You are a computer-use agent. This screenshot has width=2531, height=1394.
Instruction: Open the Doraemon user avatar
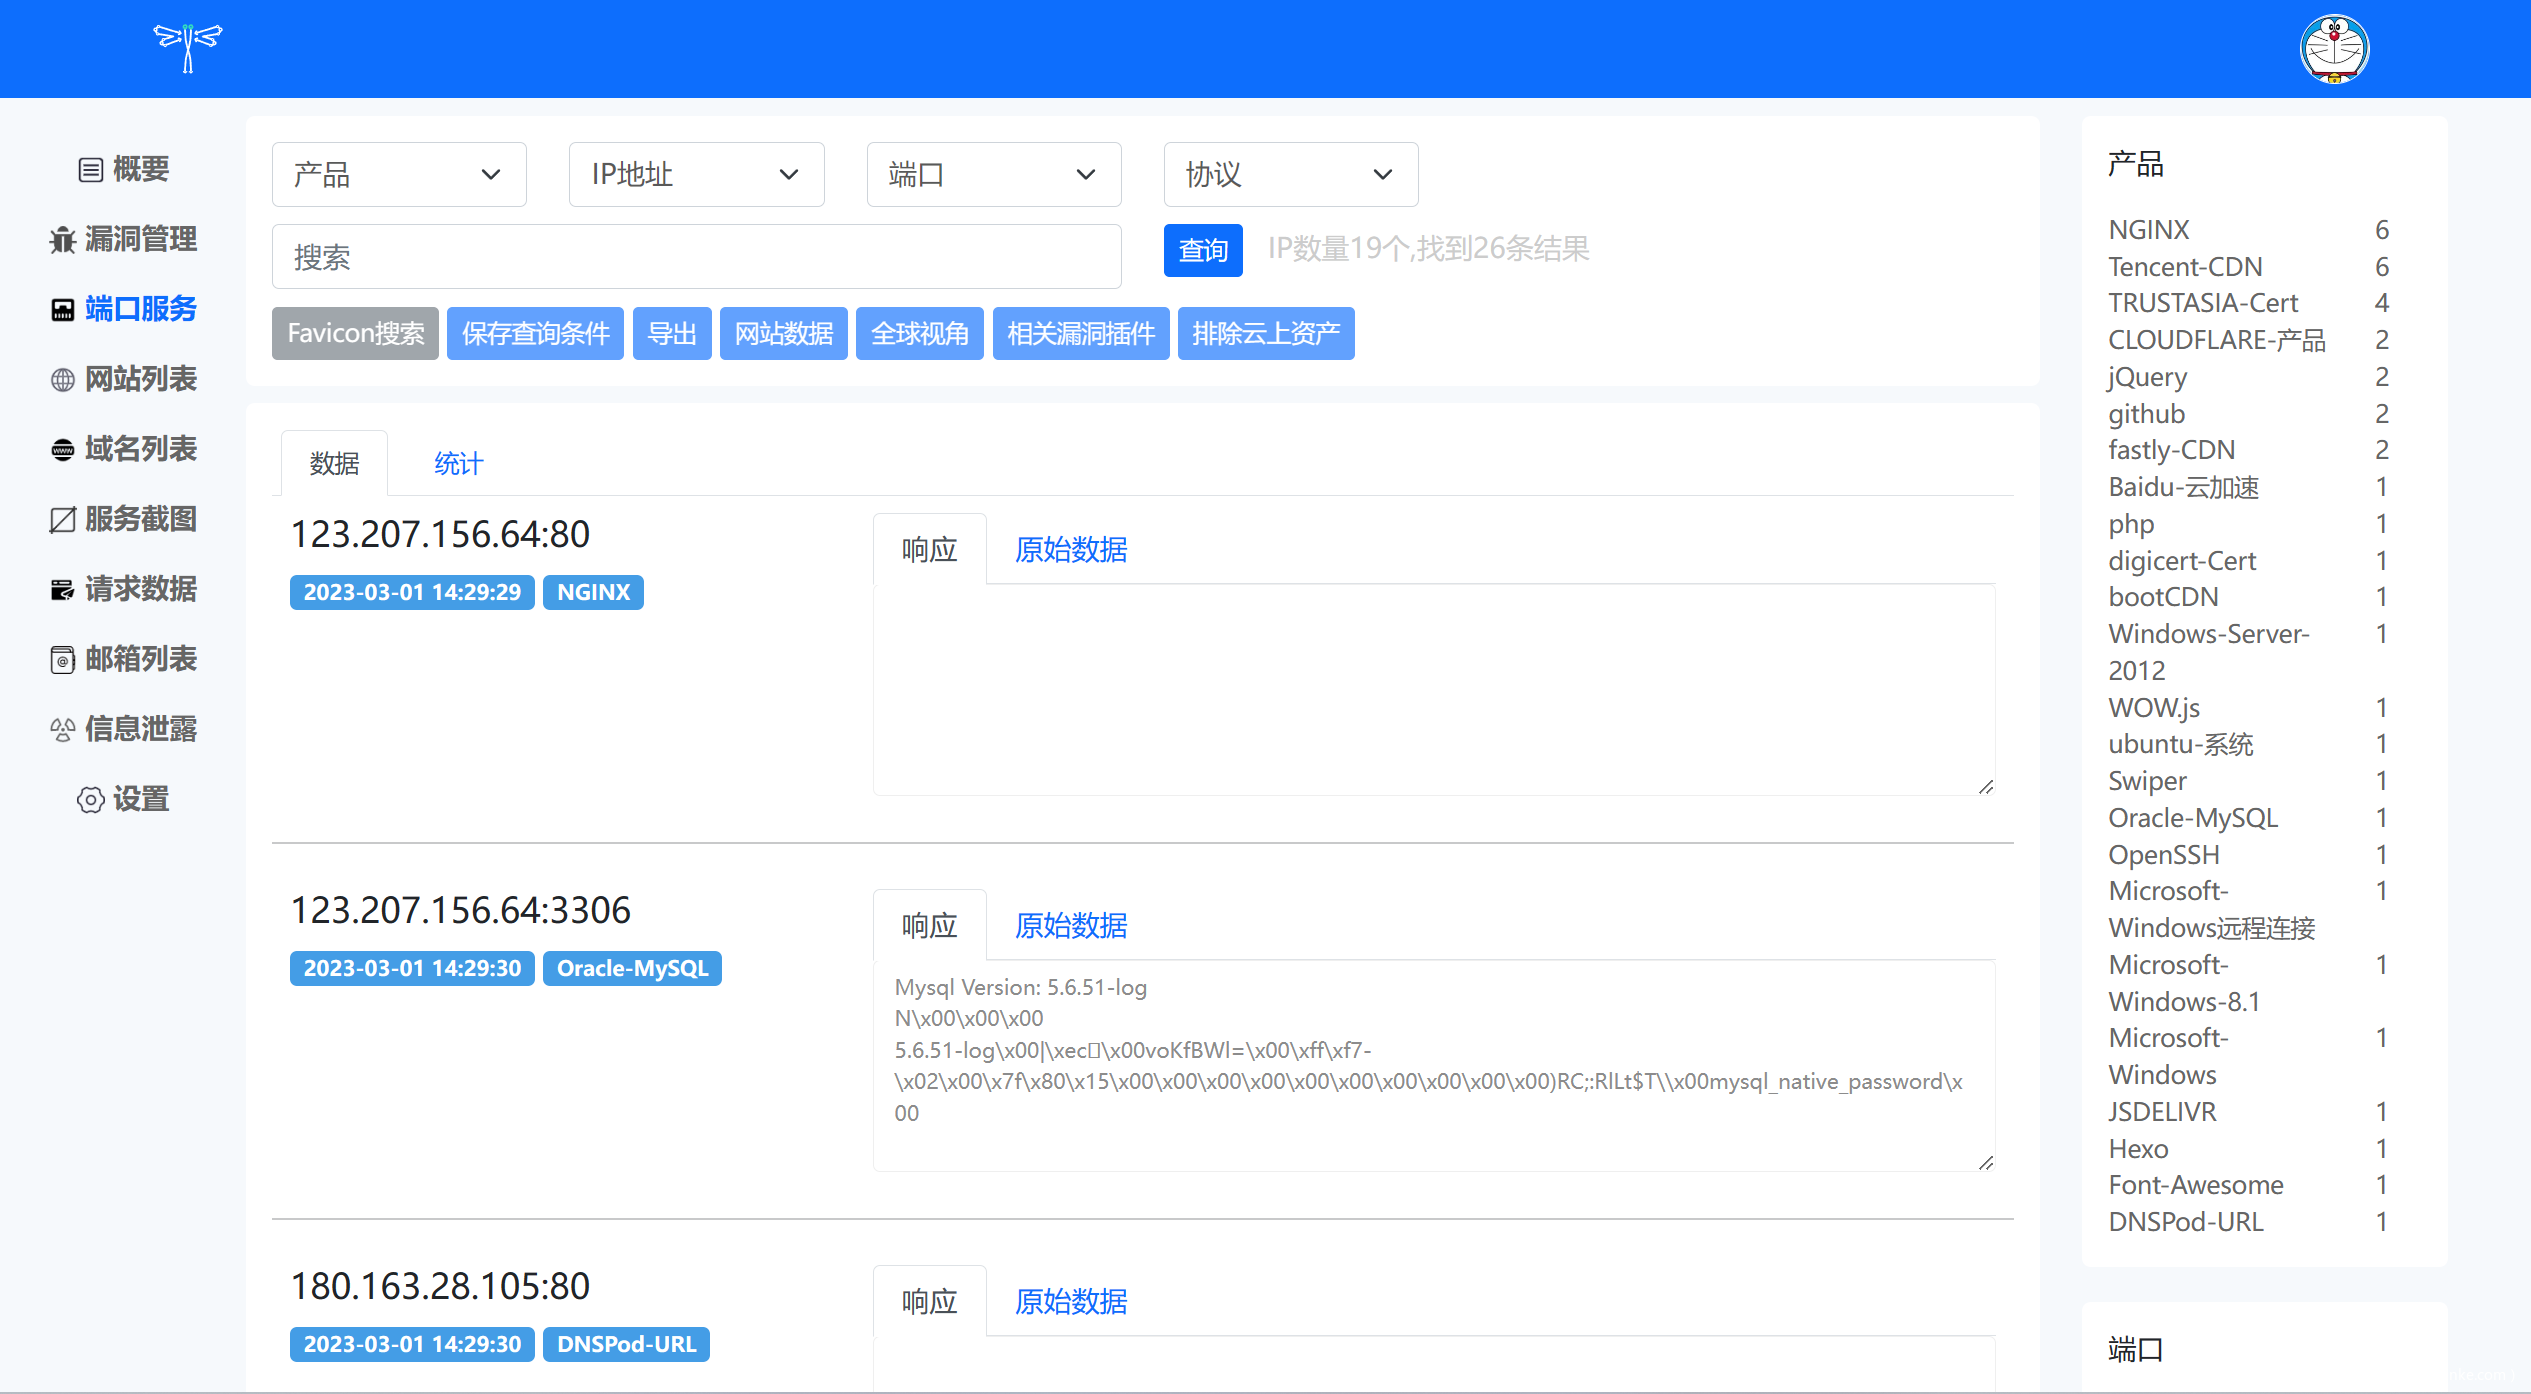click(x=2334, y=48)
